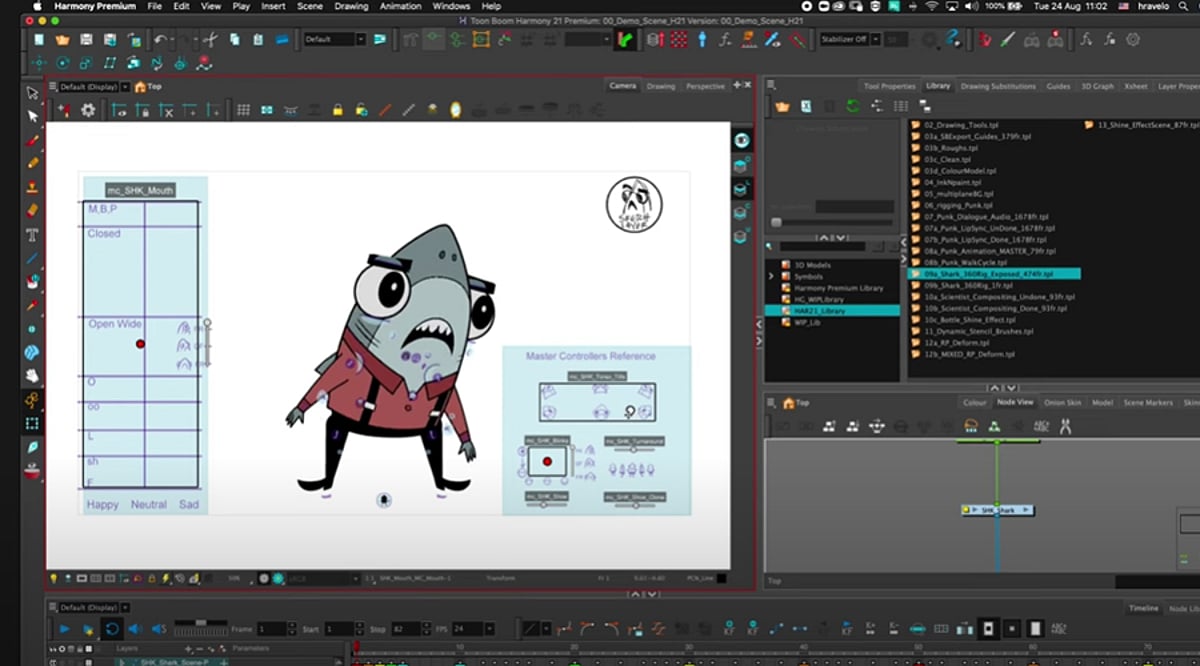Click the Stop frame input field
This screenshot has height=666, width=1200.
click(x=403, y=629)
